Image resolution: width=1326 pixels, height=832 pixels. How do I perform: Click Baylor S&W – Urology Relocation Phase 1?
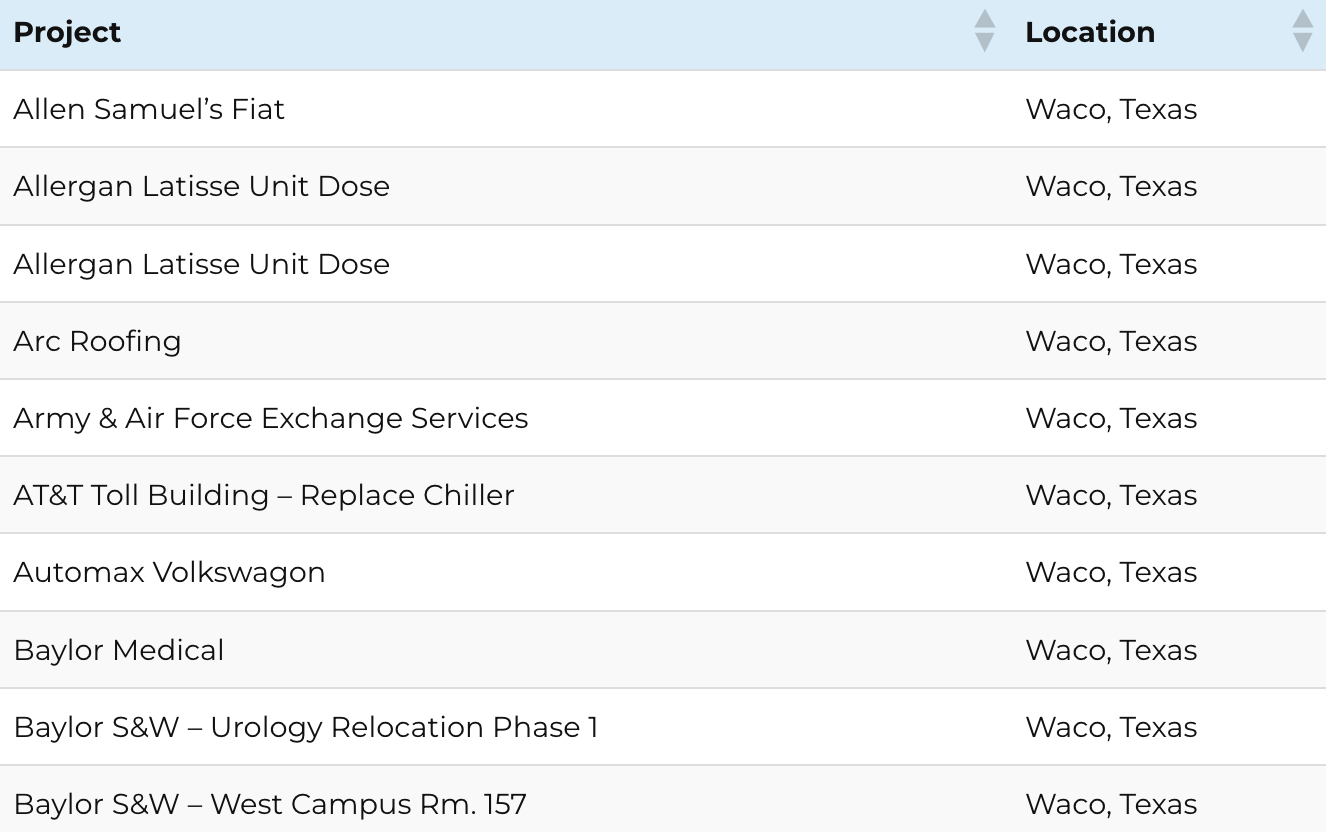tap(306, 727)
